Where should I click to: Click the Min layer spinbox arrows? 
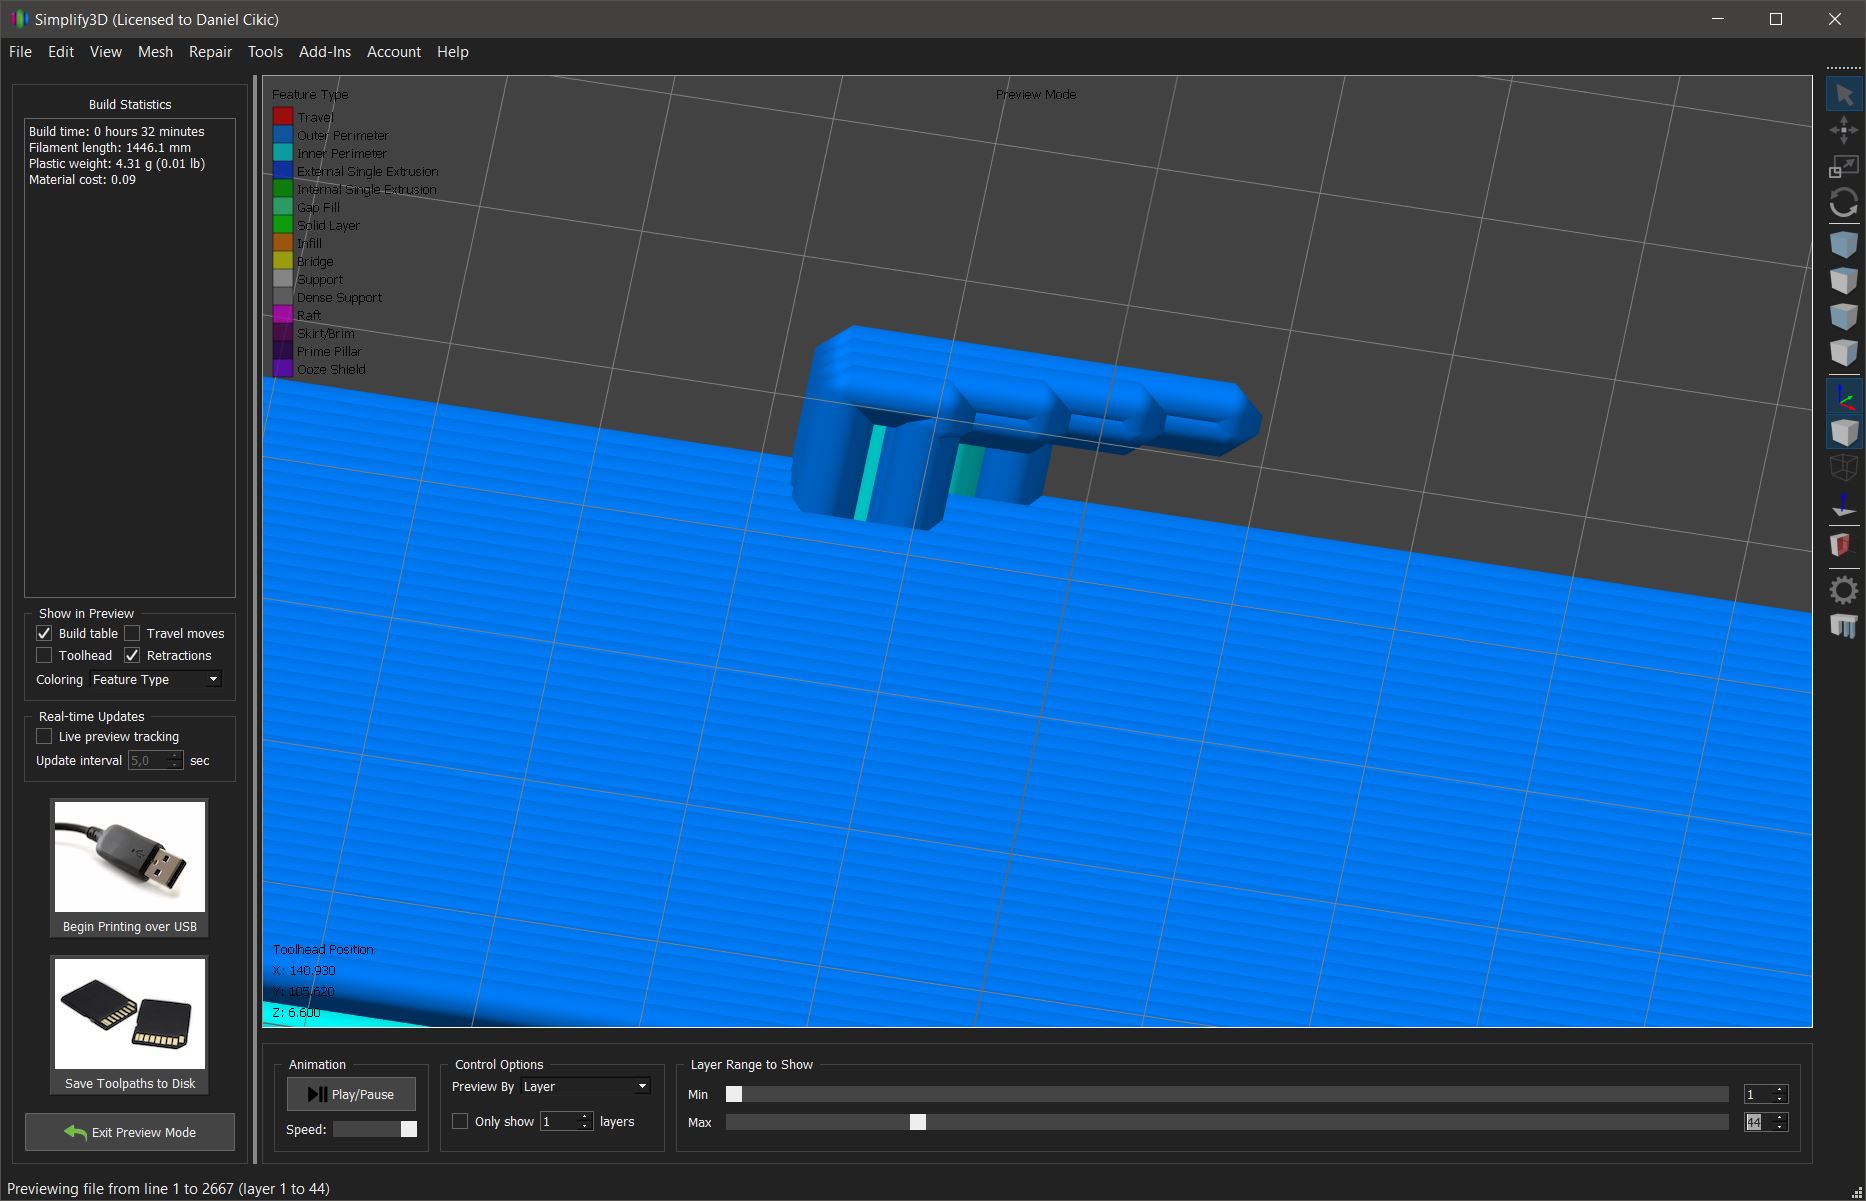[x=1780, y=1094]
